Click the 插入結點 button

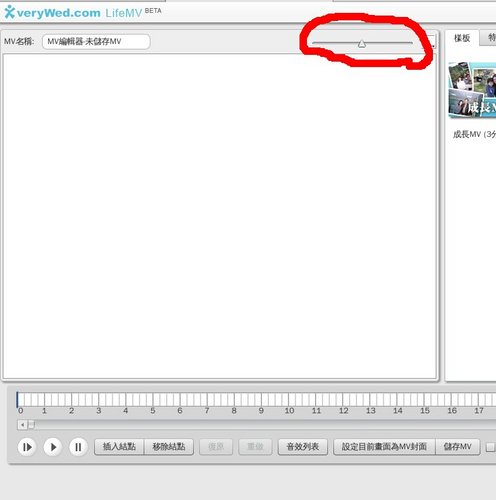(x=119, y=447)
